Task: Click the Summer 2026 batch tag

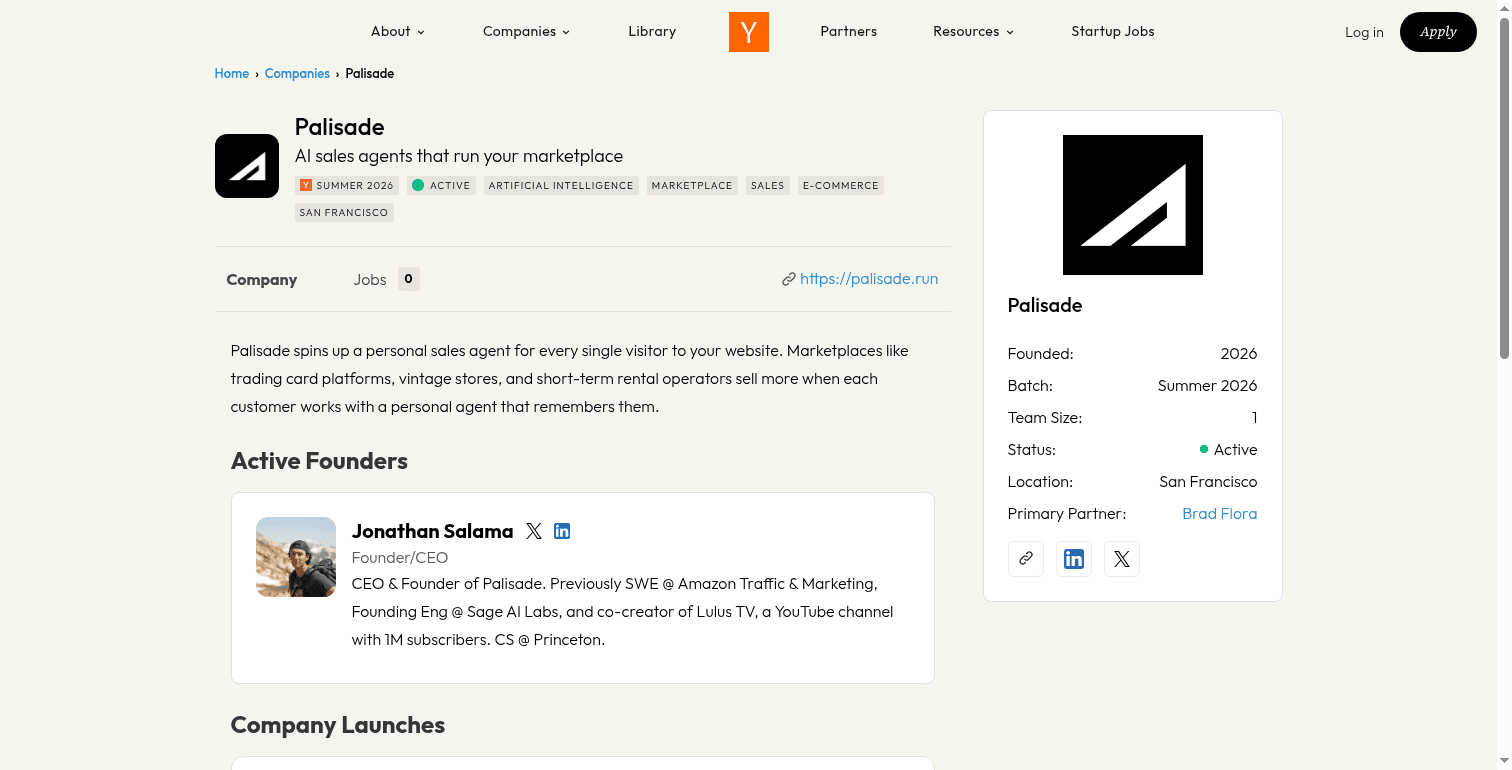Action: 347,185
